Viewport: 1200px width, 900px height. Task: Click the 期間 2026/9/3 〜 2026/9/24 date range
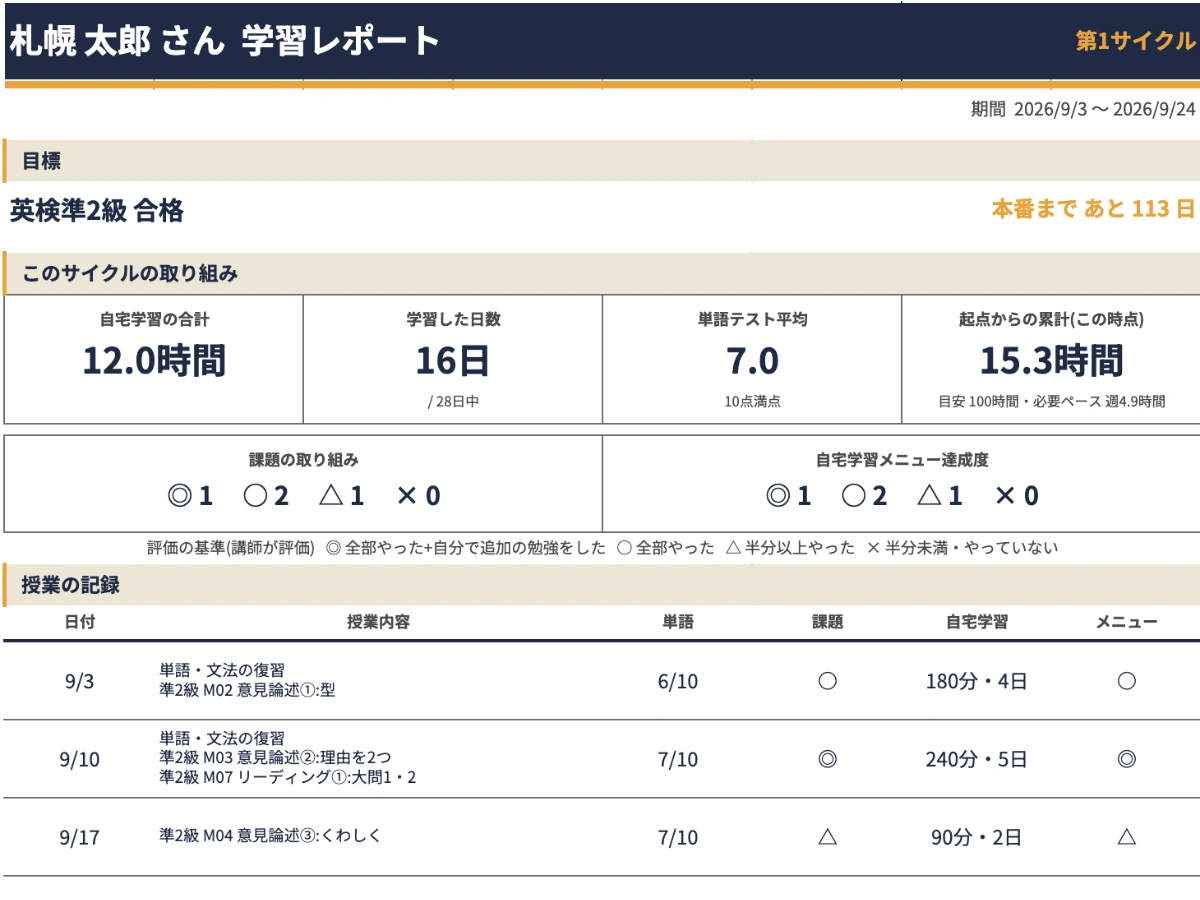tap(1083, 110)
